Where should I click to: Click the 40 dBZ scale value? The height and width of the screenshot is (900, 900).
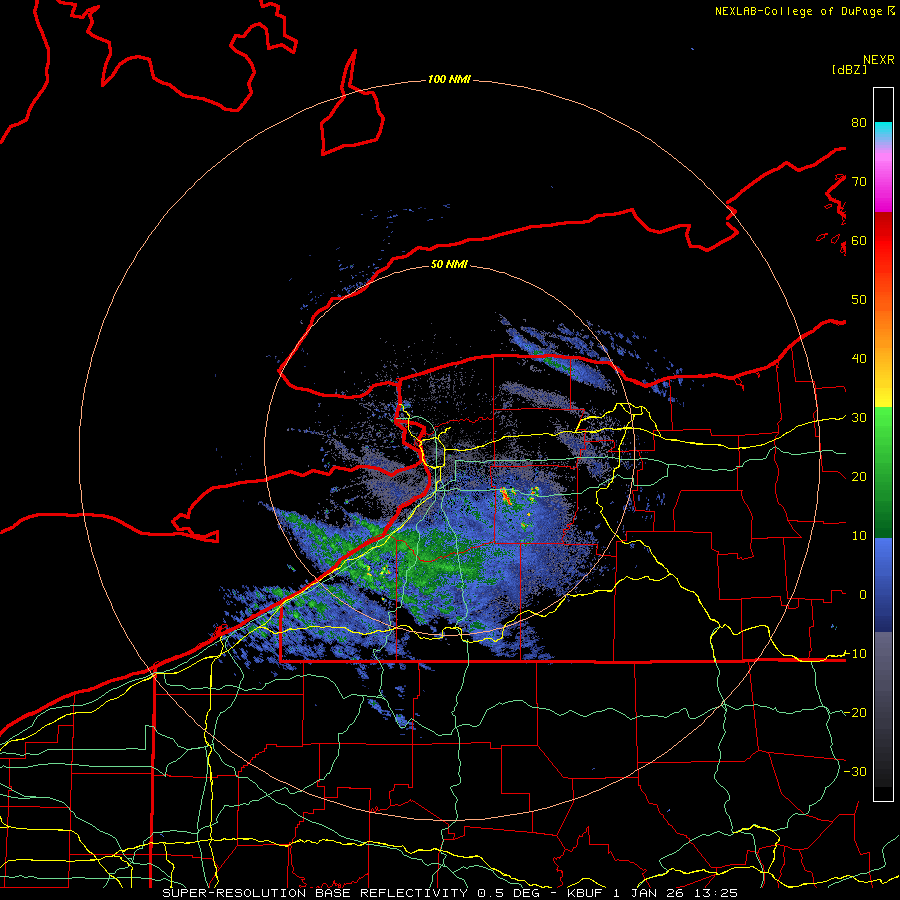859,358
